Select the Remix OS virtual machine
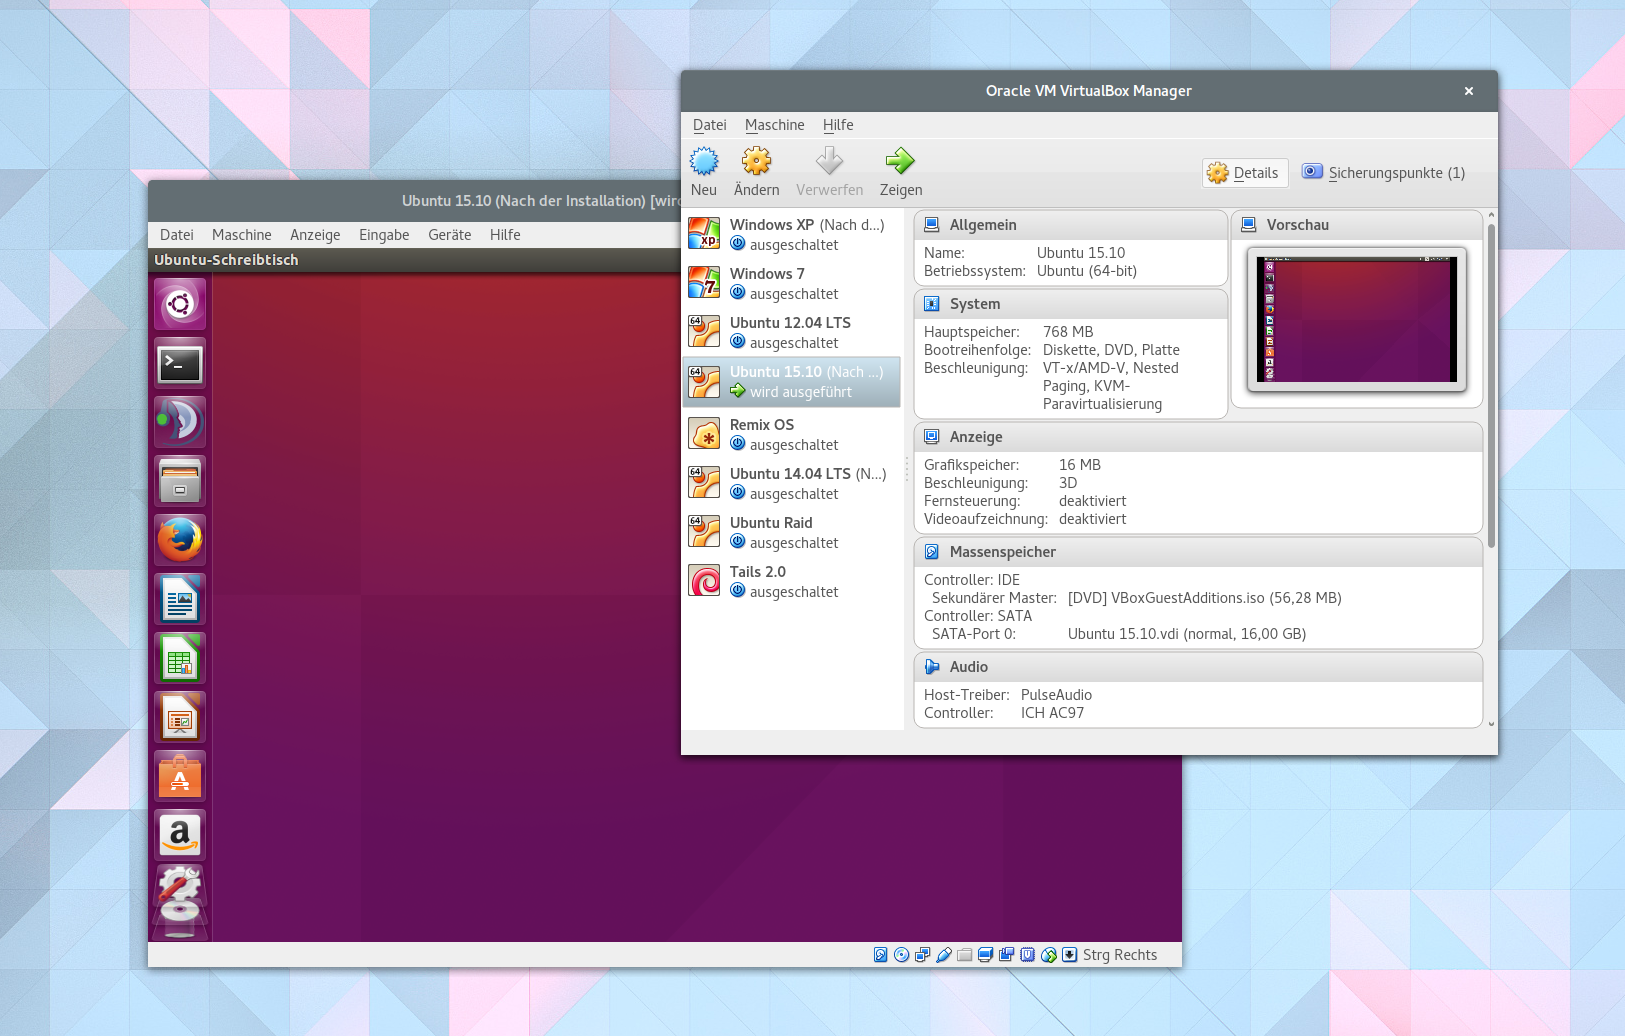Image resolution: width=1625 pixels, height=1036 pixels. pyautogui.click(x=792, y=434)
